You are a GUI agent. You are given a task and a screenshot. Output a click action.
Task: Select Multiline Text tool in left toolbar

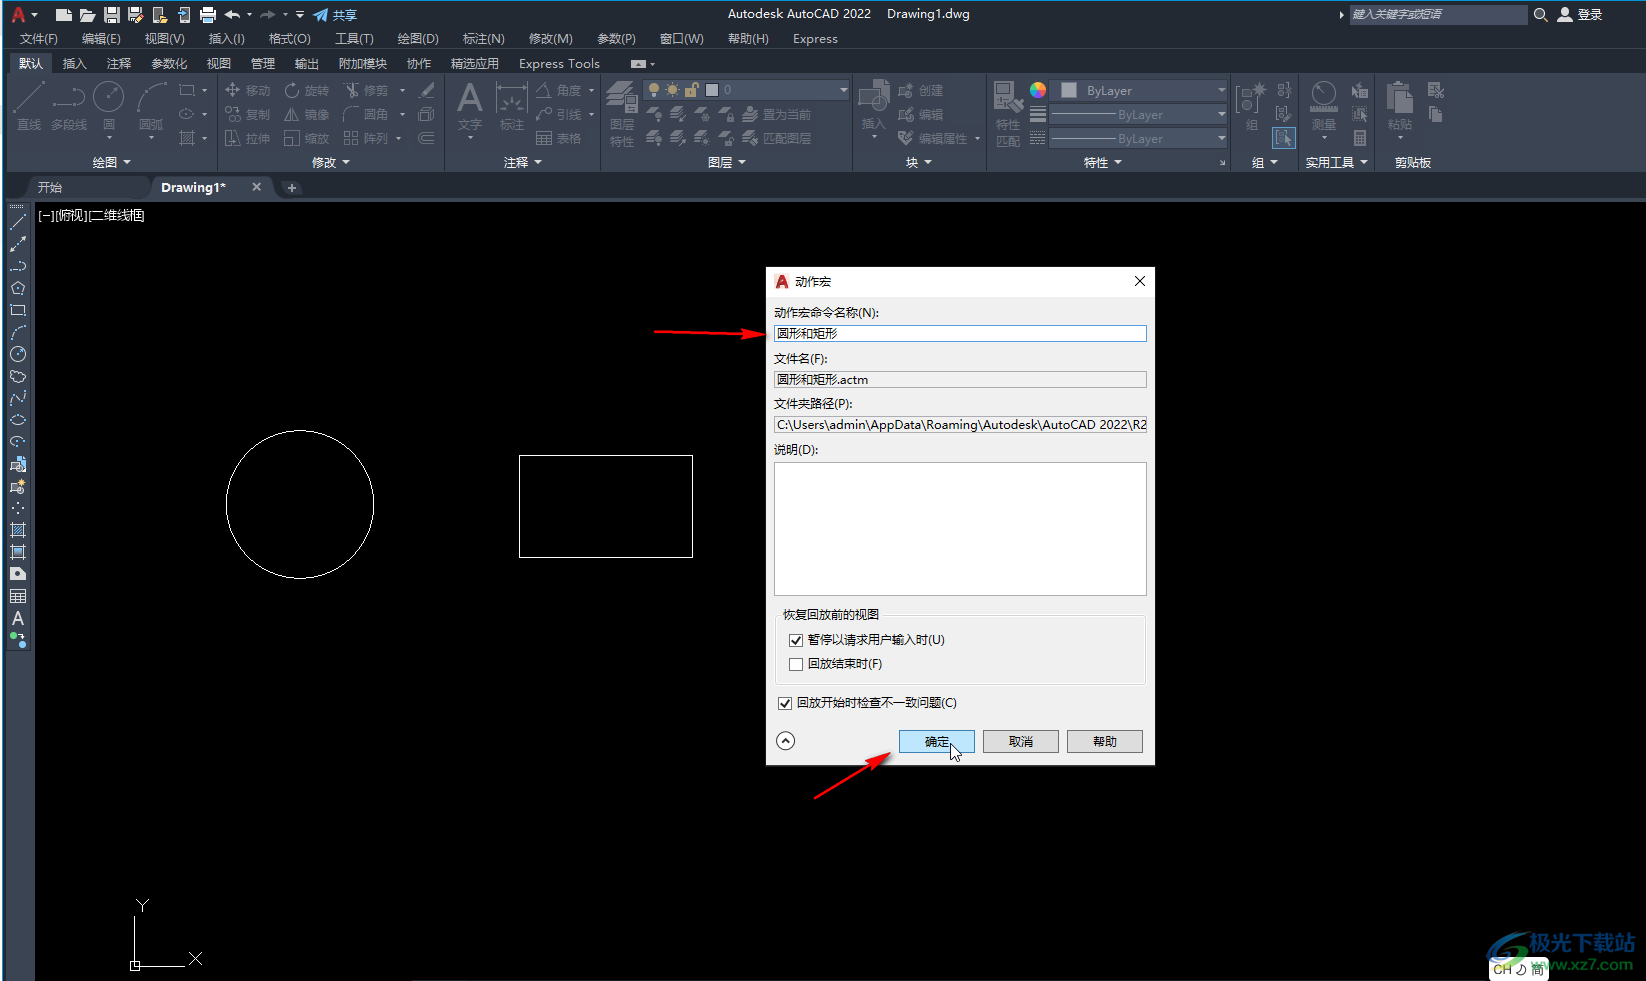click(18, 618)
